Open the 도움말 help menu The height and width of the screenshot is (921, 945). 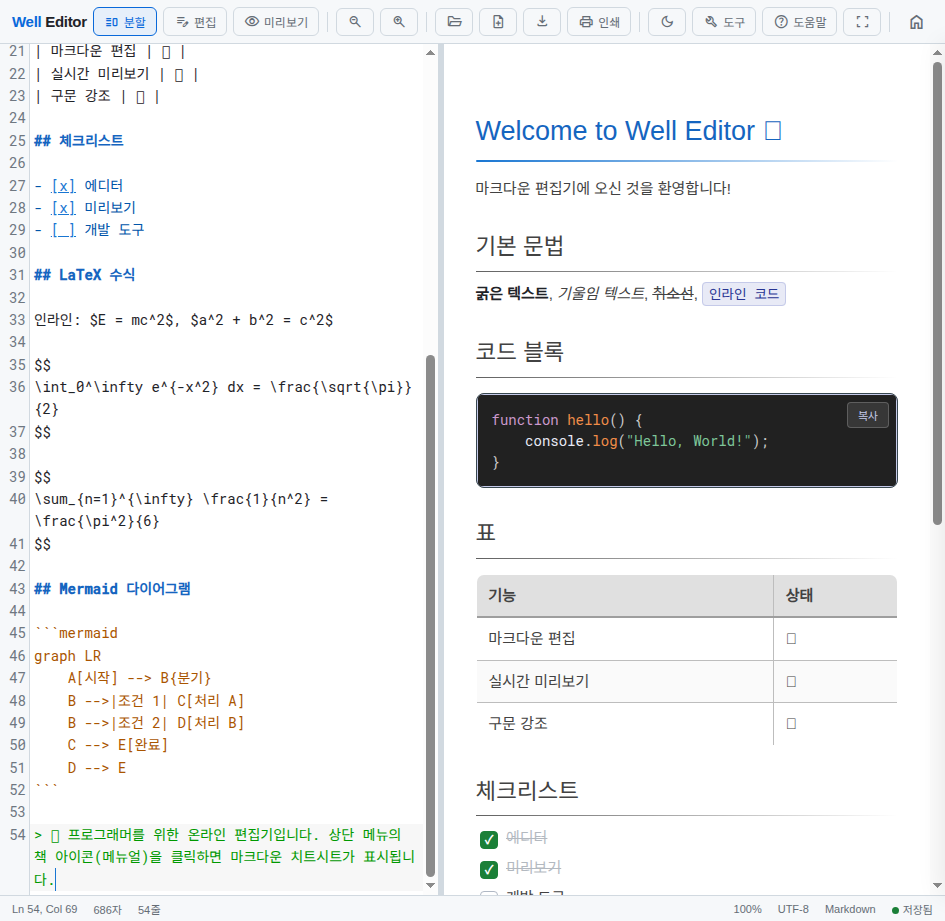[x=800, y=22]
